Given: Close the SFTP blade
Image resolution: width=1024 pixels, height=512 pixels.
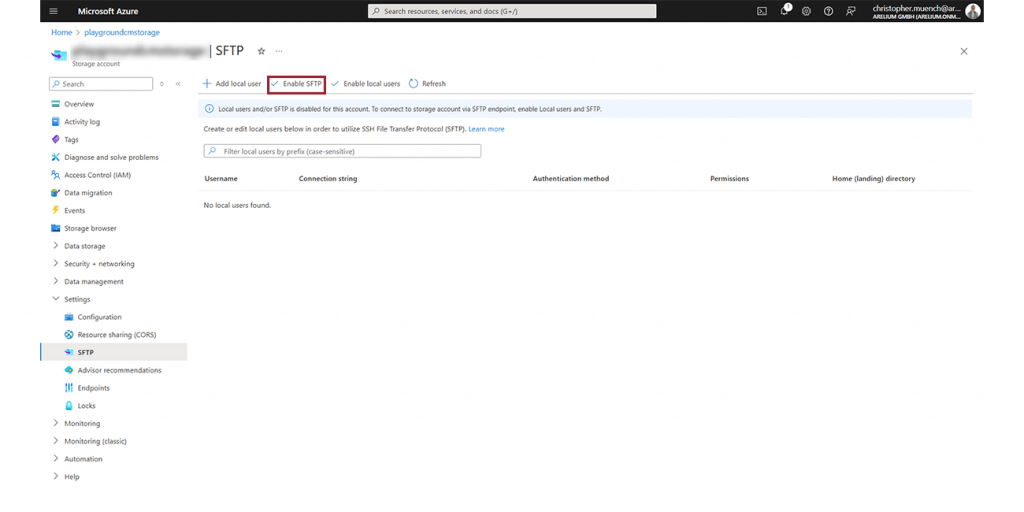Looking at the screenshot, I should tap(964, 51).
